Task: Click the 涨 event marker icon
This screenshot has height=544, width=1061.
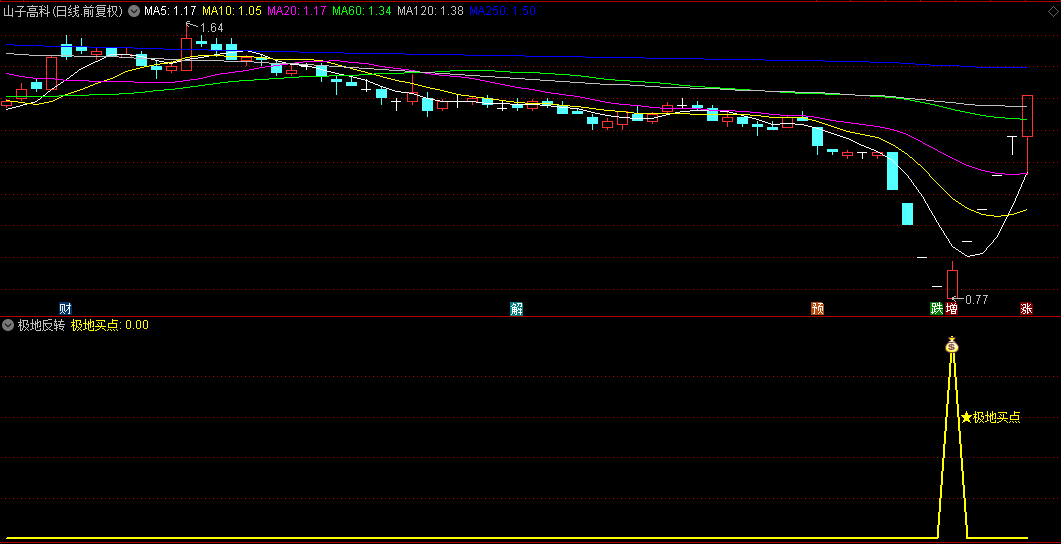Action: pyautogui.click(x=1026, y=309)
